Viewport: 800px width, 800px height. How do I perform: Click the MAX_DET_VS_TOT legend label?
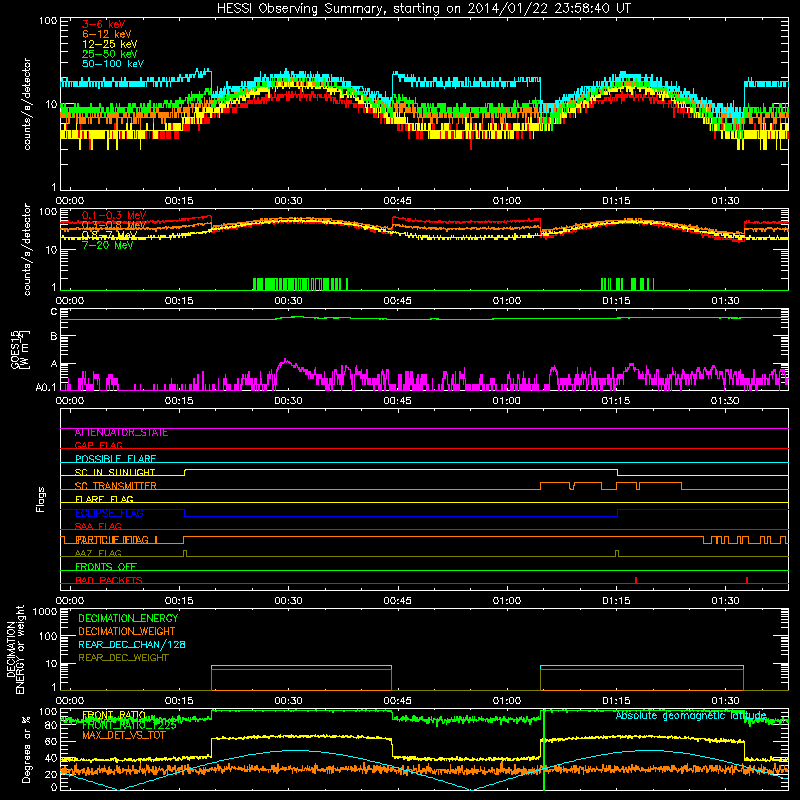click(x=123, y=735)
